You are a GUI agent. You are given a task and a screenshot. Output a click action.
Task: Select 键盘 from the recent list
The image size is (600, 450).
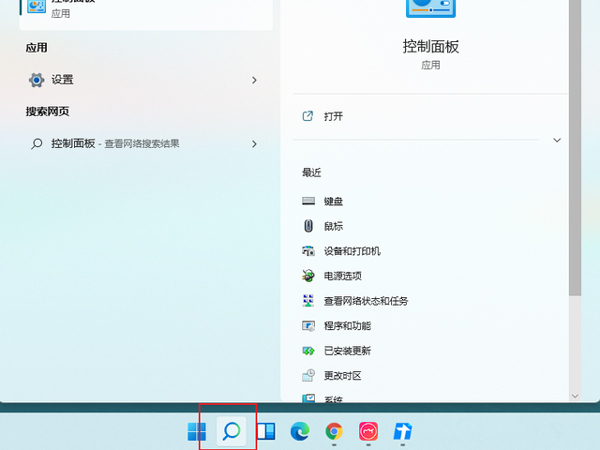pos(333,201)
